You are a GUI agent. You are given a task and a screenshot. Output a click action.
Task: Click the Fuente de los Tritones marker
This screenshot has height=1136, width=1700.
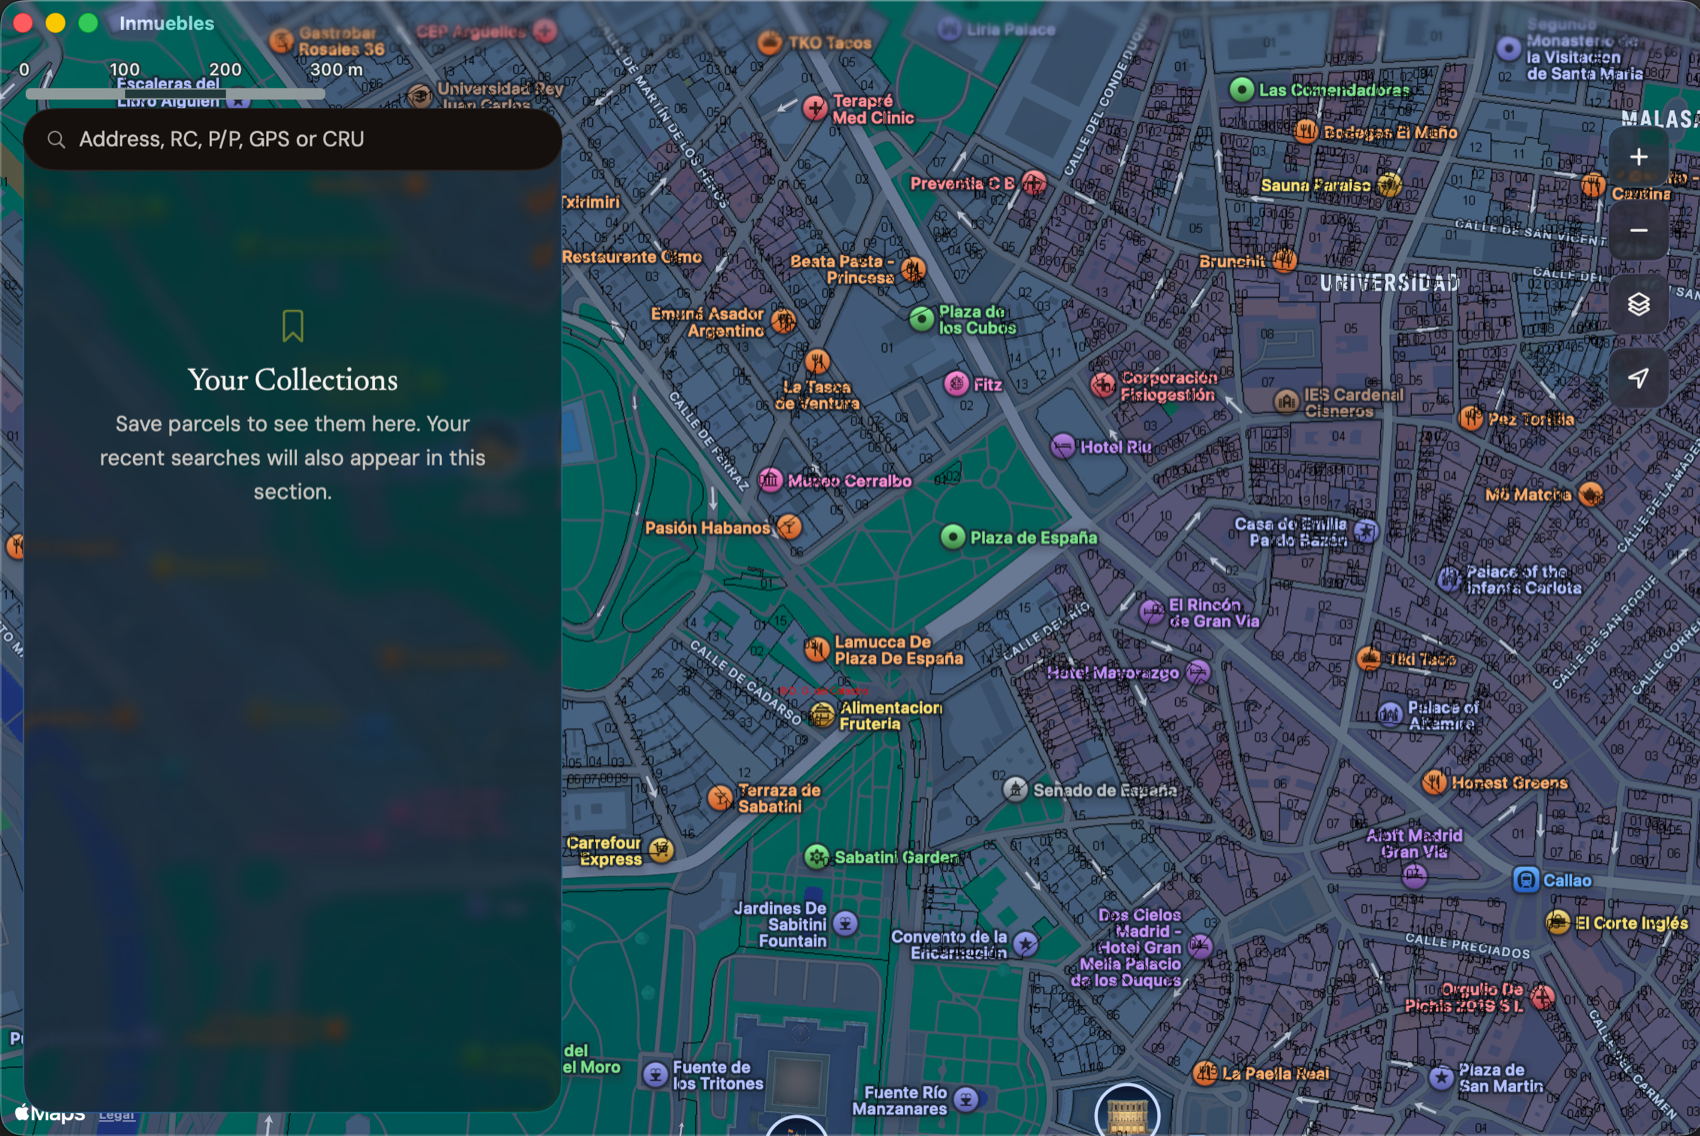656,1075
